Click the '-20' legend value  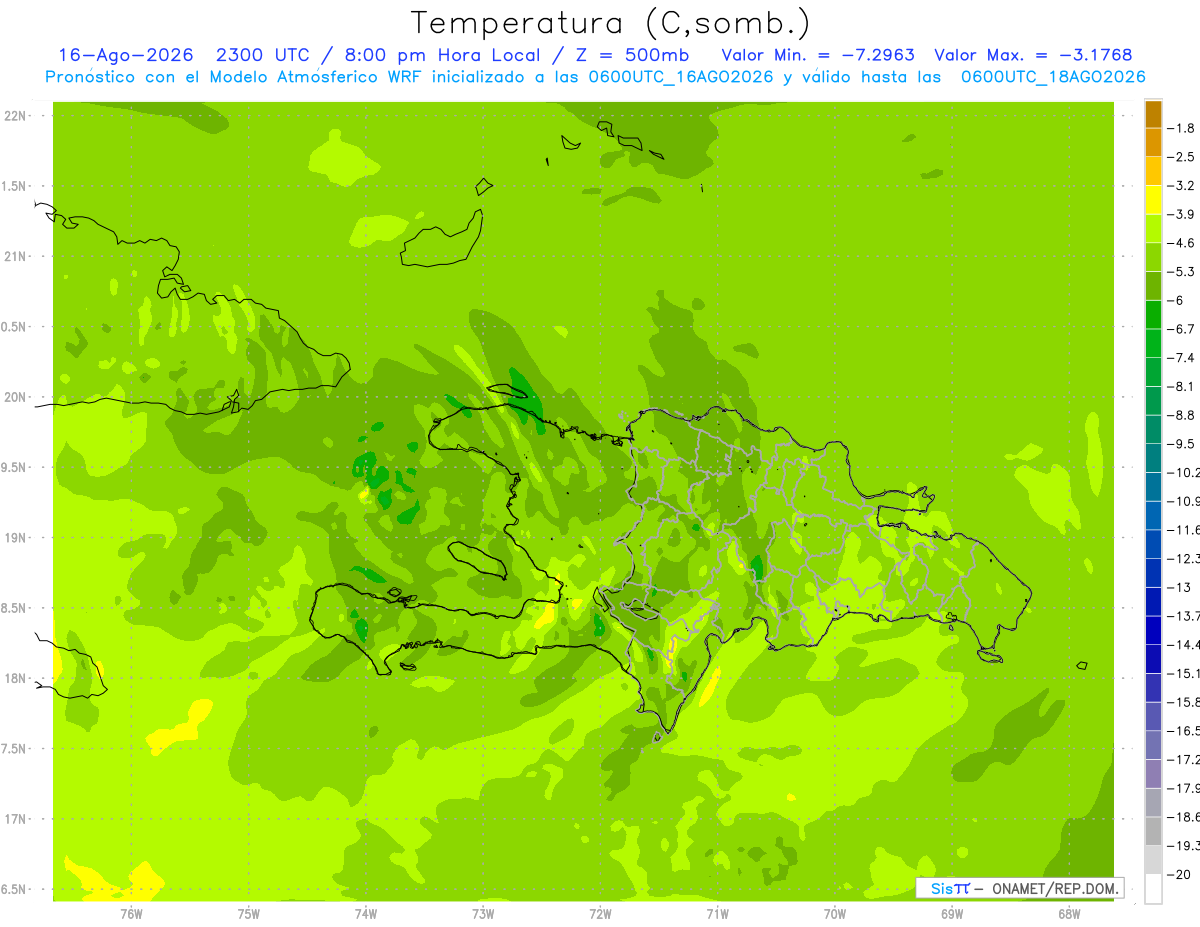pos(1178,874)
